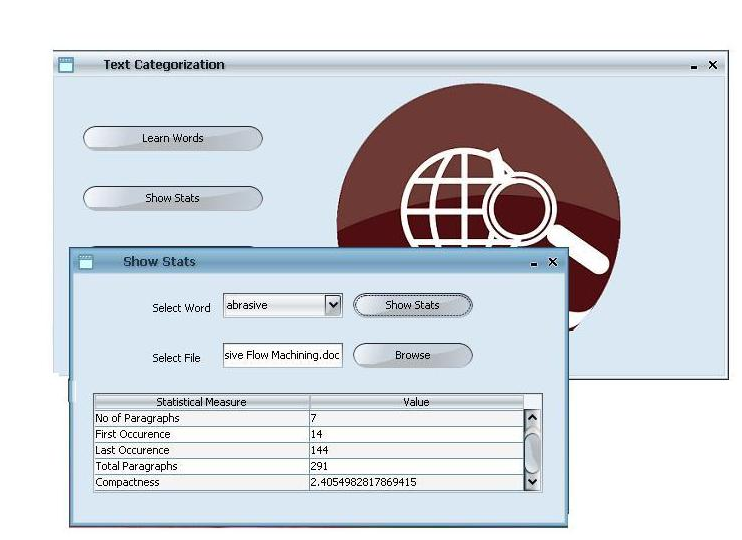Click the table scrollbar up arrow
The width and height of the screenshot is (742, 540).
[x=532, y=417]
